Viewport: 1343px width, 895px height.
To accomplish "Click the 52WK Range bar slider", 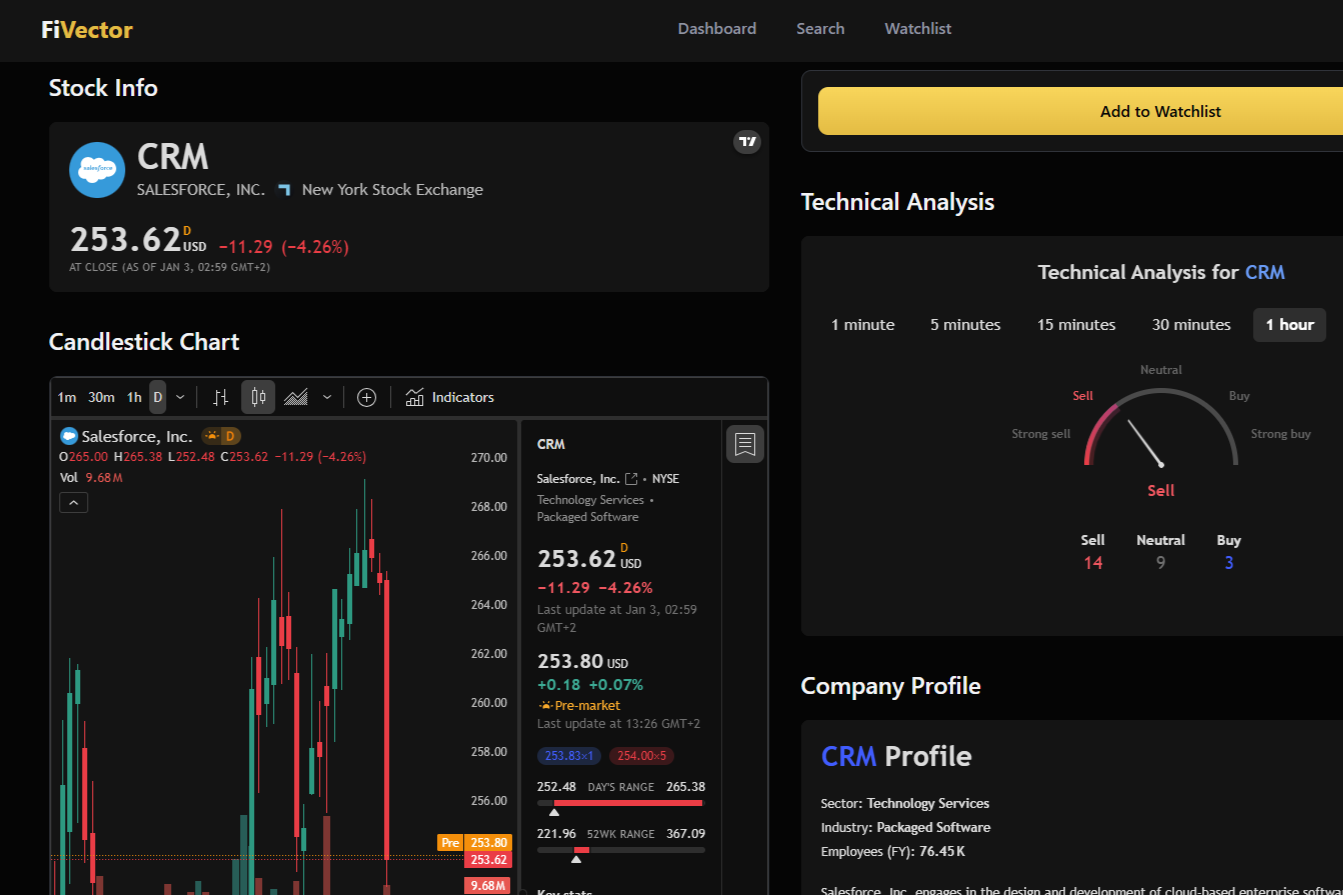I will pos(621,850).
